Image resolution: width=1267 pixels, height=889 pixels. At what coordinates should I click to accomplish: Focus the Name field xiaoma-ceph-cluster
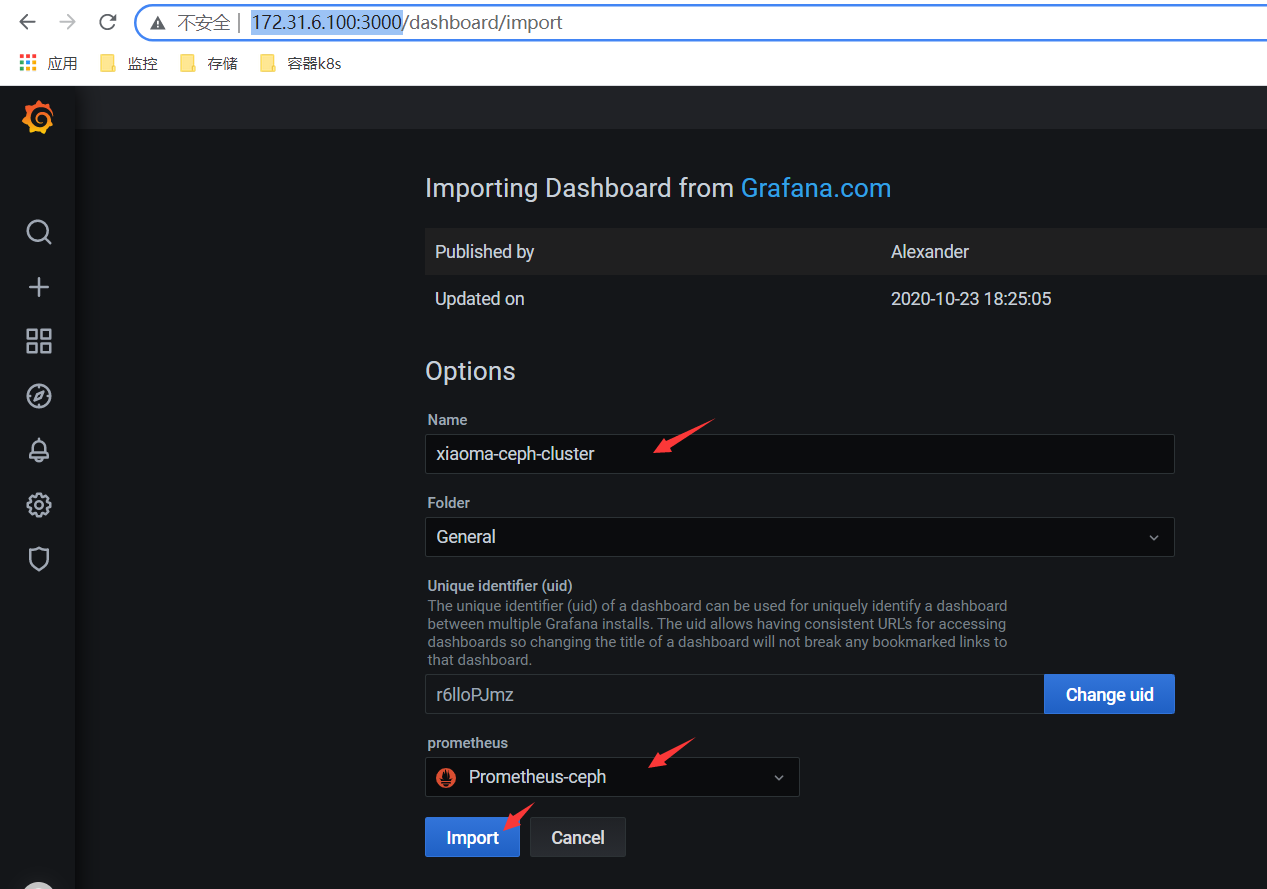pyautogui.click(x=799, y=454)
